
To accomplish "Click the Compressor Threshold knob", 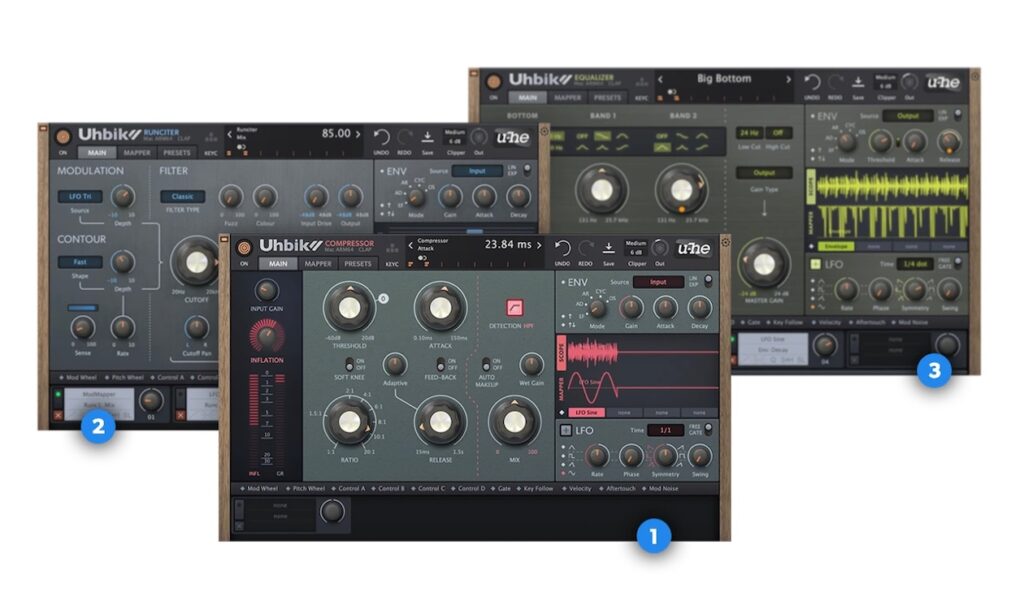I will tap(349, 308).
